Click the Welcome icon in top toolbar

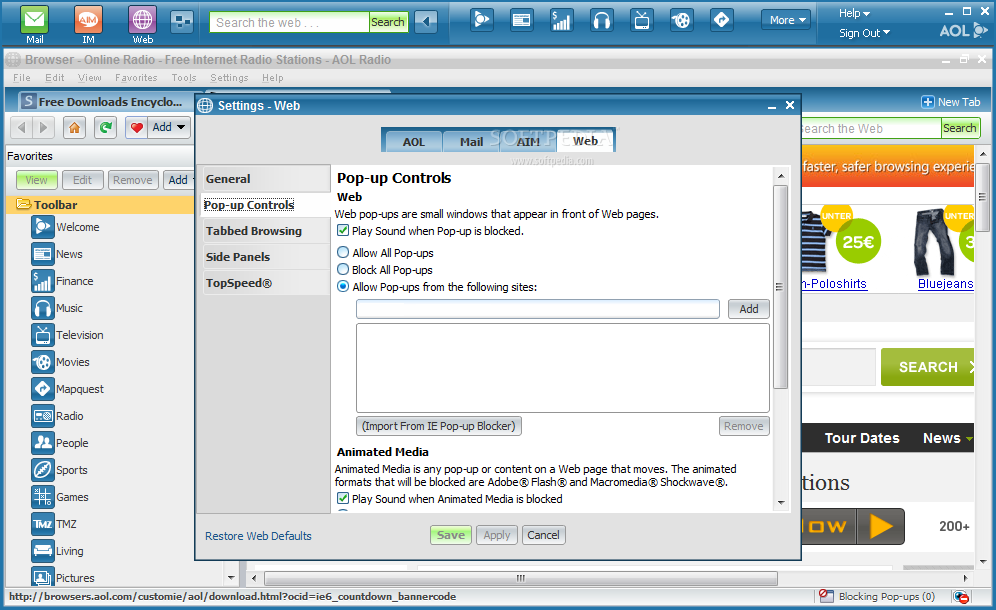pos(481,20)
